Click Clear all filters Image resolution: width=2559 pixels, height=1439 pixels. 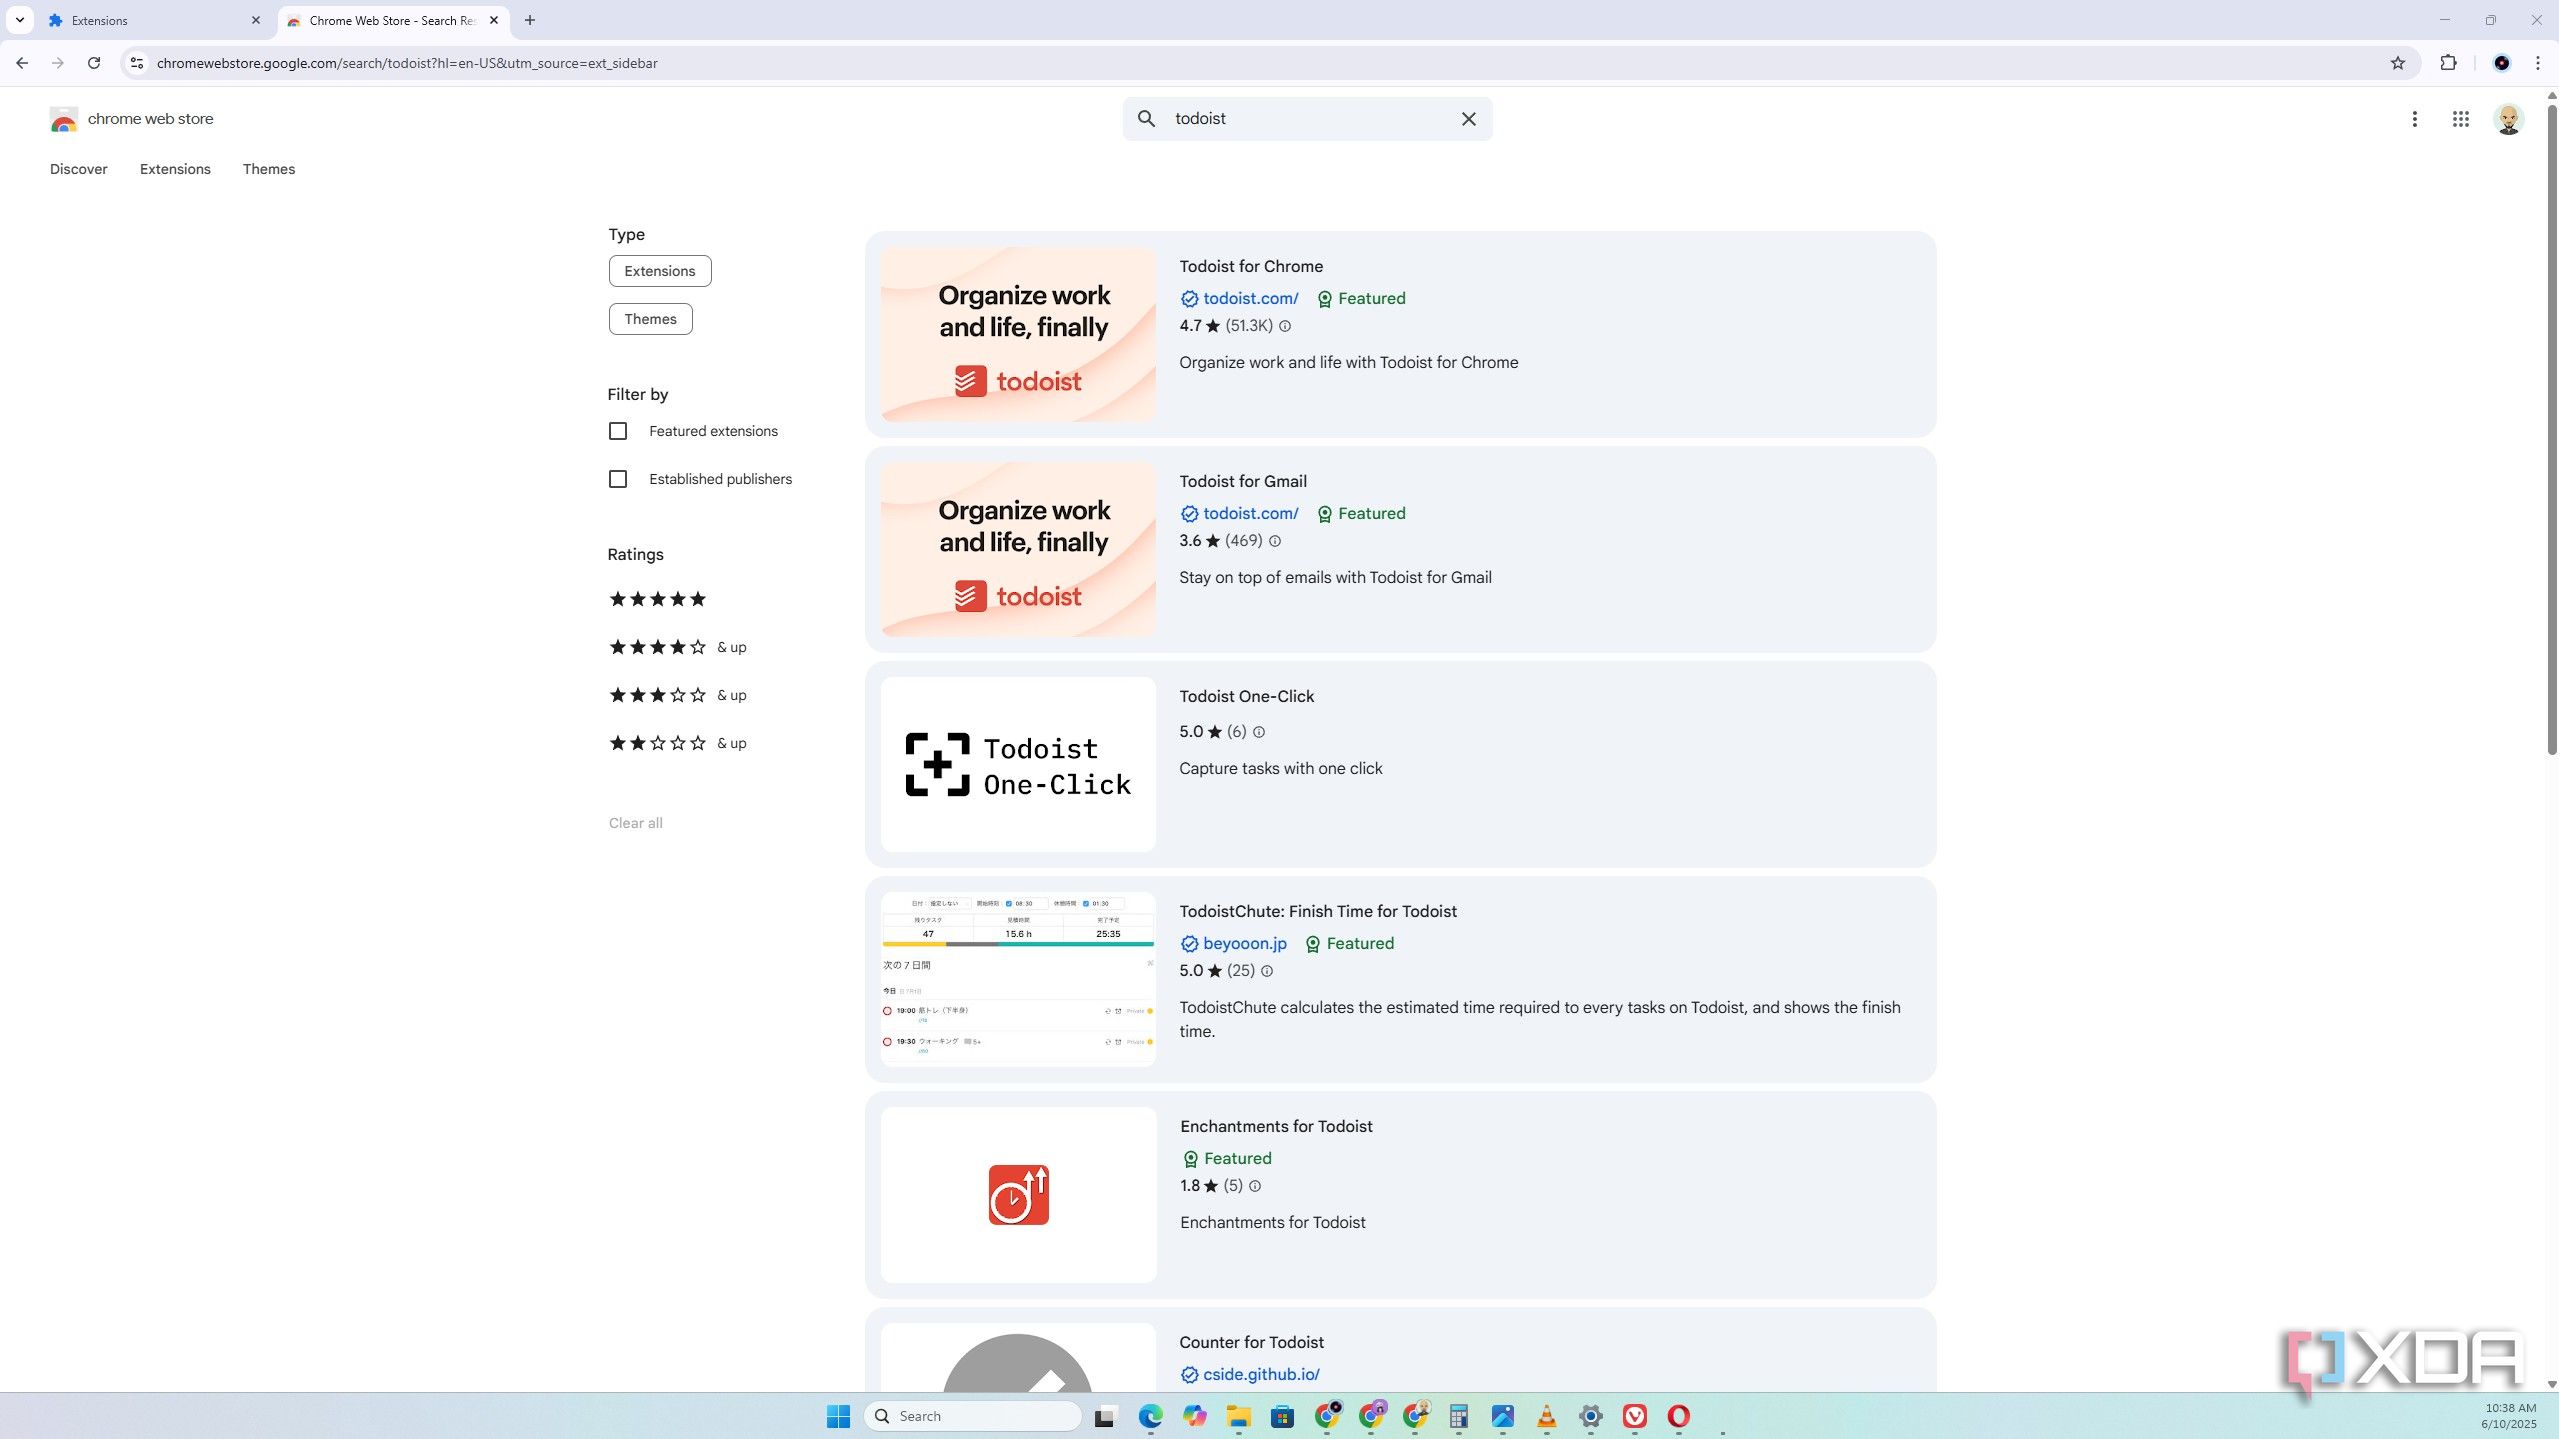tap(635, 823)
